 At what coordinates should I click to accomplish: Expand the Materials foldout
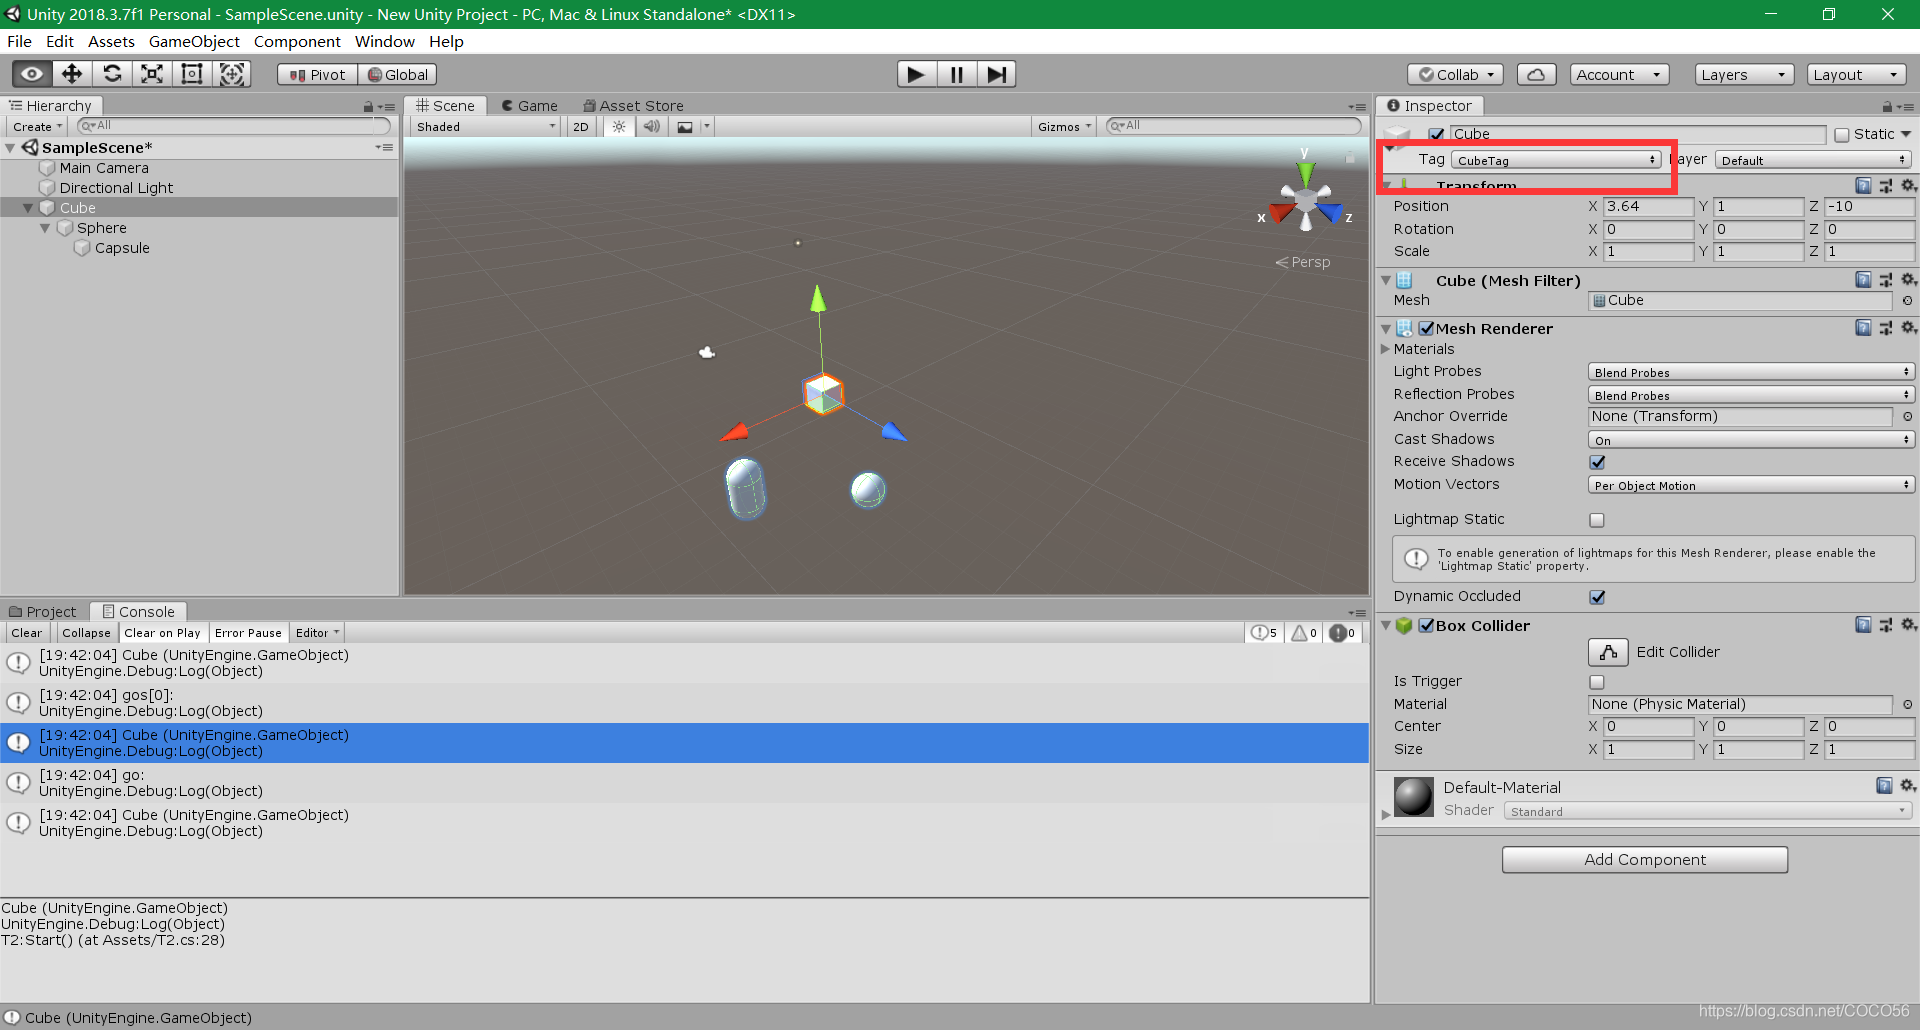[1385, 349]
